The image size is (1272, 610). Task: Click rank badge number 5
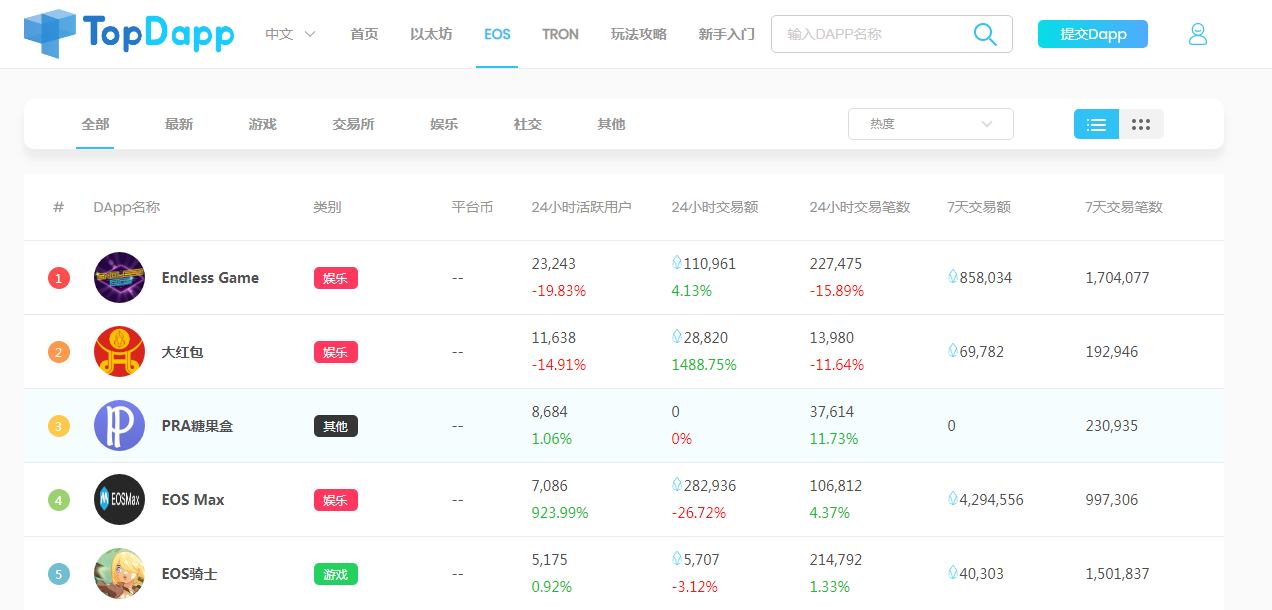point(59,574)
